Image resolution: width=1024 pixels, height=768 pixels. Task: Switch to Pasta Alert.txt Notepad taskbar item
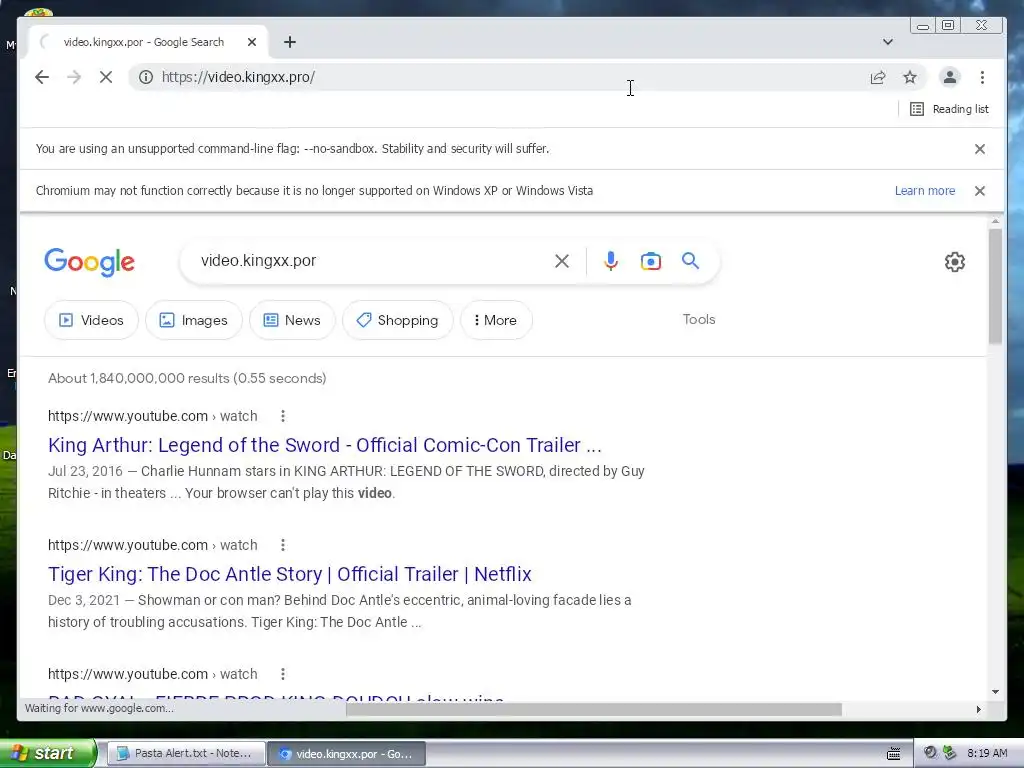(186, 753)
